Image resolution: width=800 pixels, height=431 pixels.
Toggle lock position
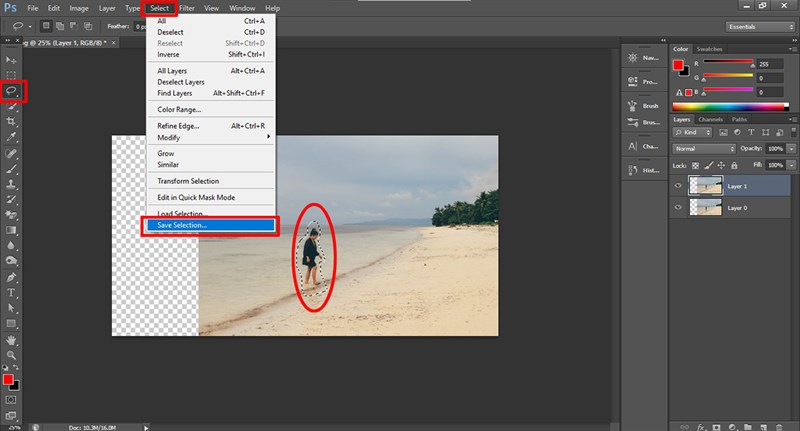721,165
